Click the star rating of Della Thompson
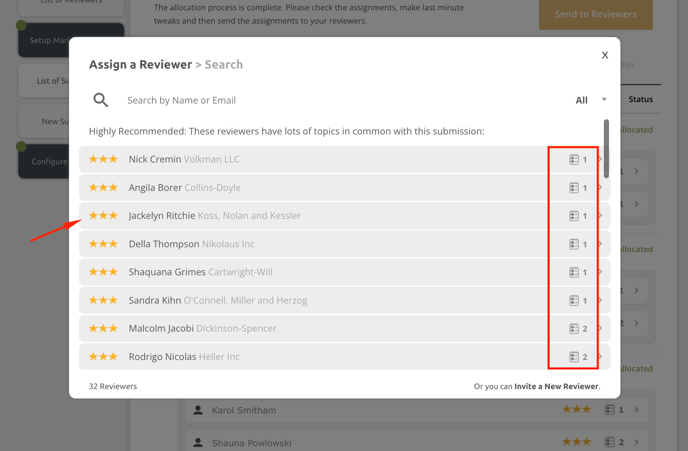This screenshot has height=451, width=688. (103, 244)
